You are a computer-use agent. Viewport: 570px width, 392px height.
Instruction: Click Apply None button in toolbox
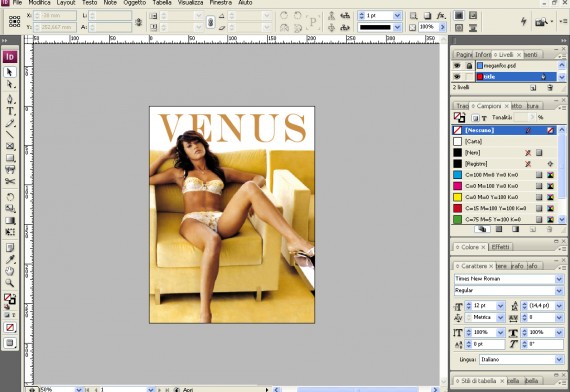10,327
